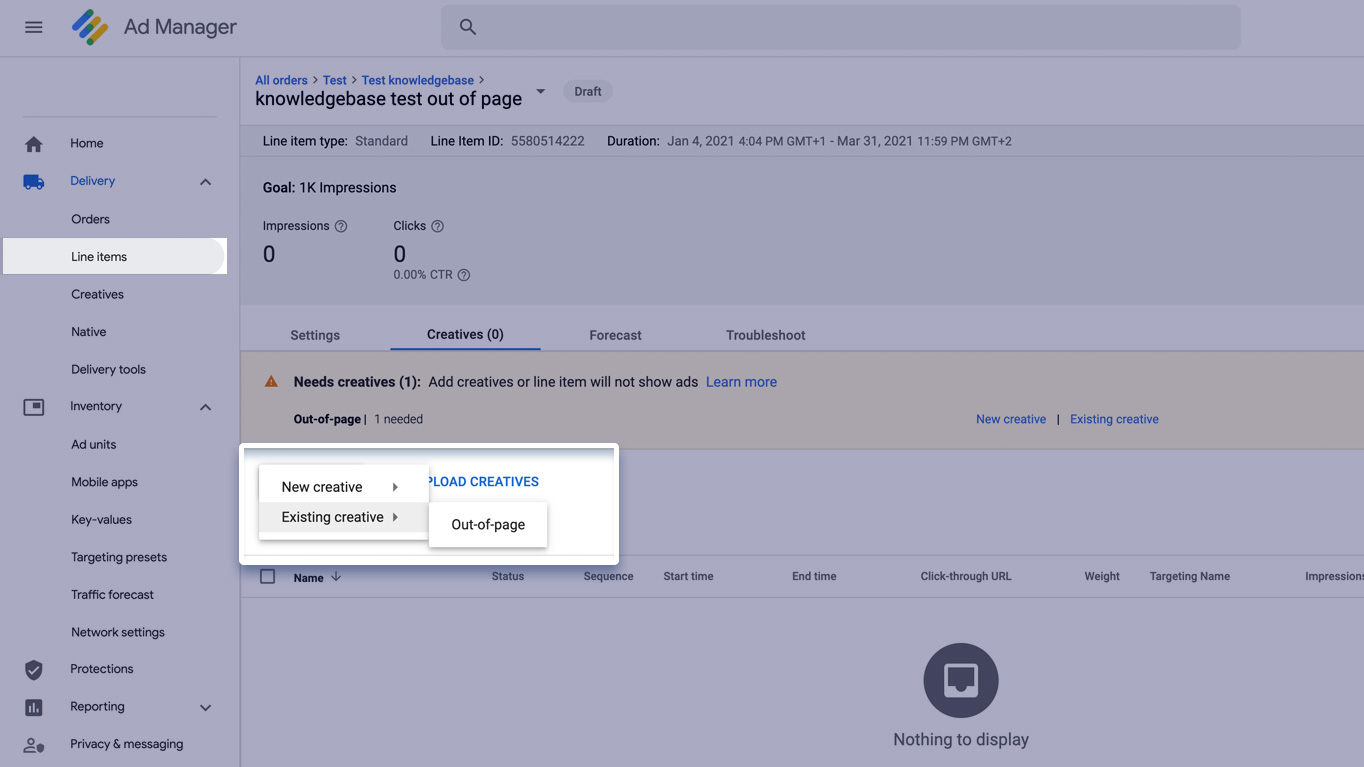Viewport: 1364px width, 767px height.
Task: Click the End time column header
Action: 814,576
